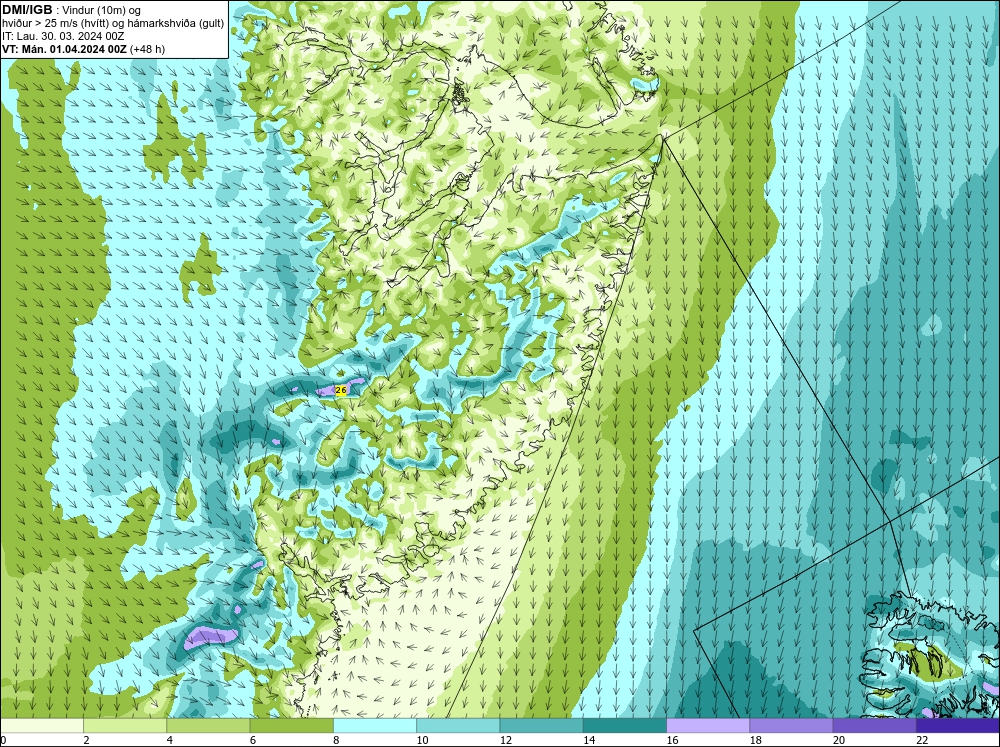Click the yellow 26 maximum gust label
Screen dimensions: 1000x747
tap(341, 390)
